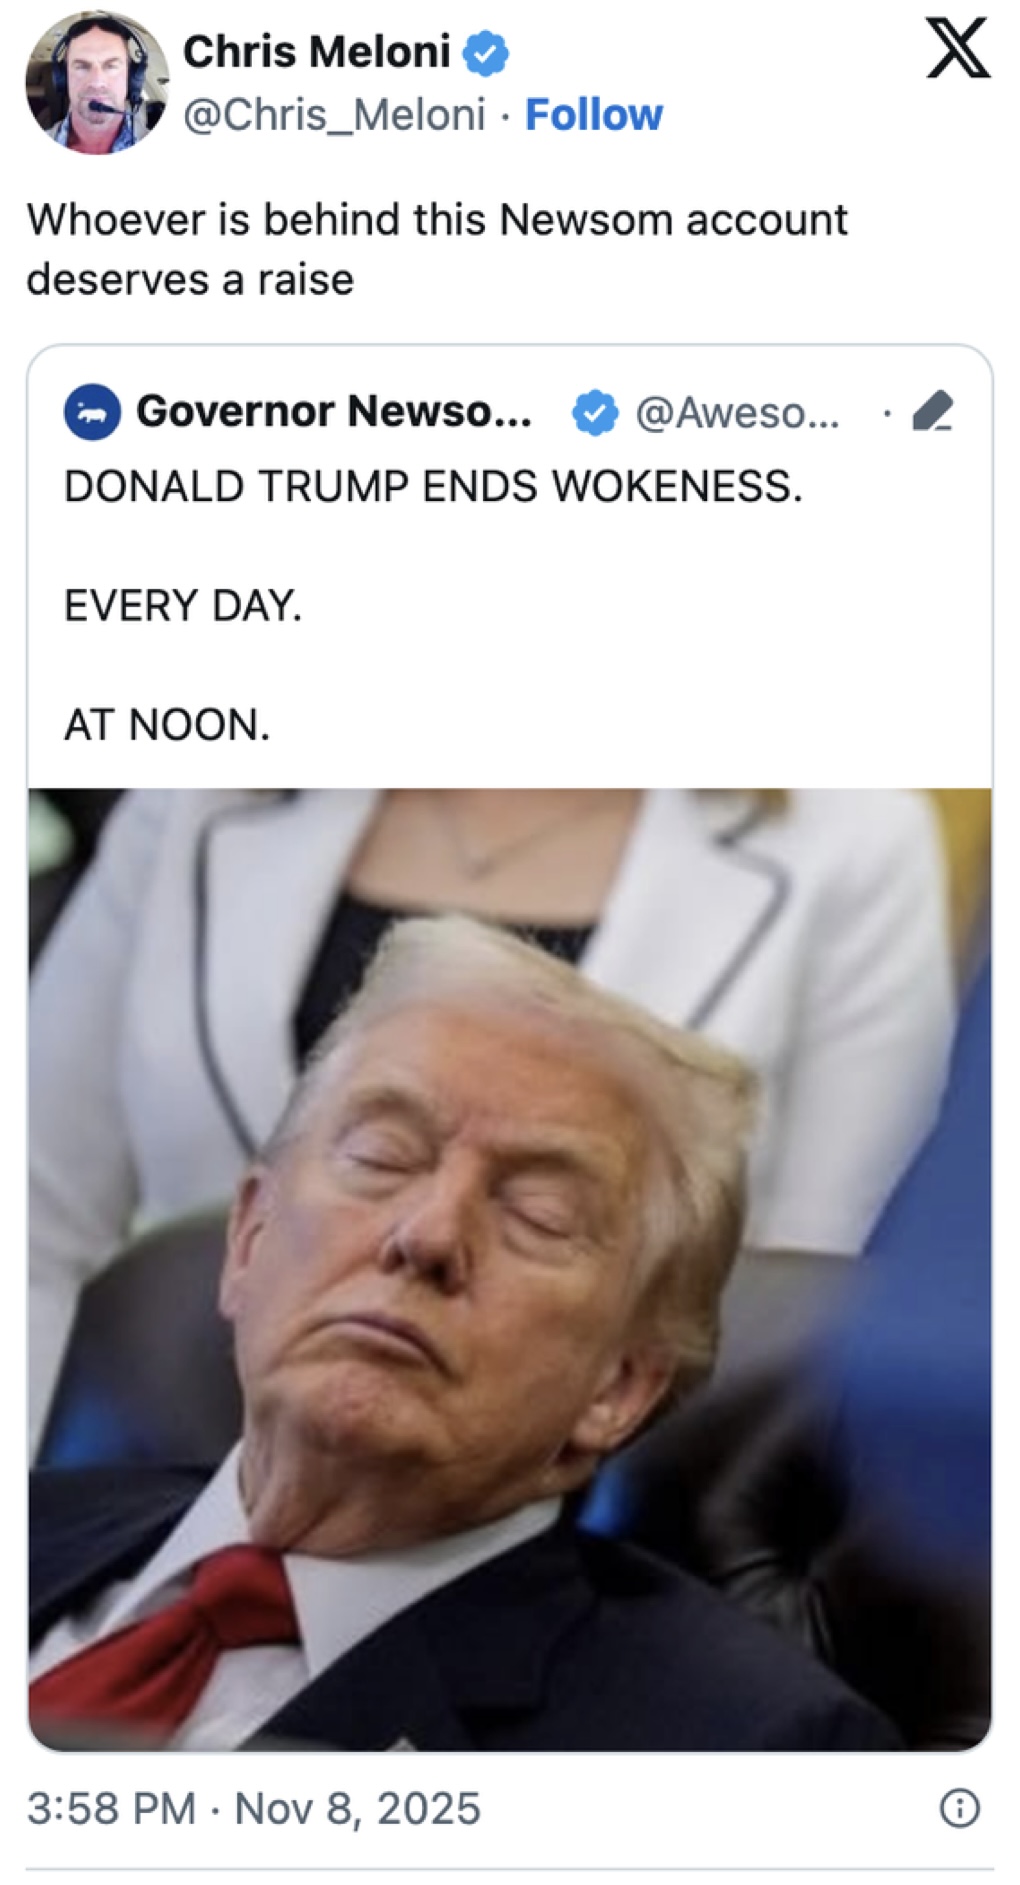
Task: Open the 3:58 PM · Nov 8, 2025 timestamp
Action: click(254, 1808)
